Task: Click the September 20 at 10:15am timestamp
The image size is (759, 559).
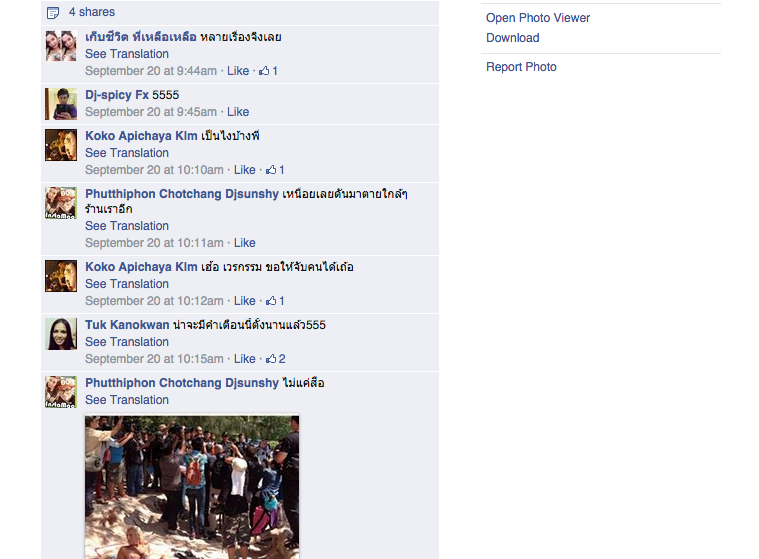Action: pos(154,359)
